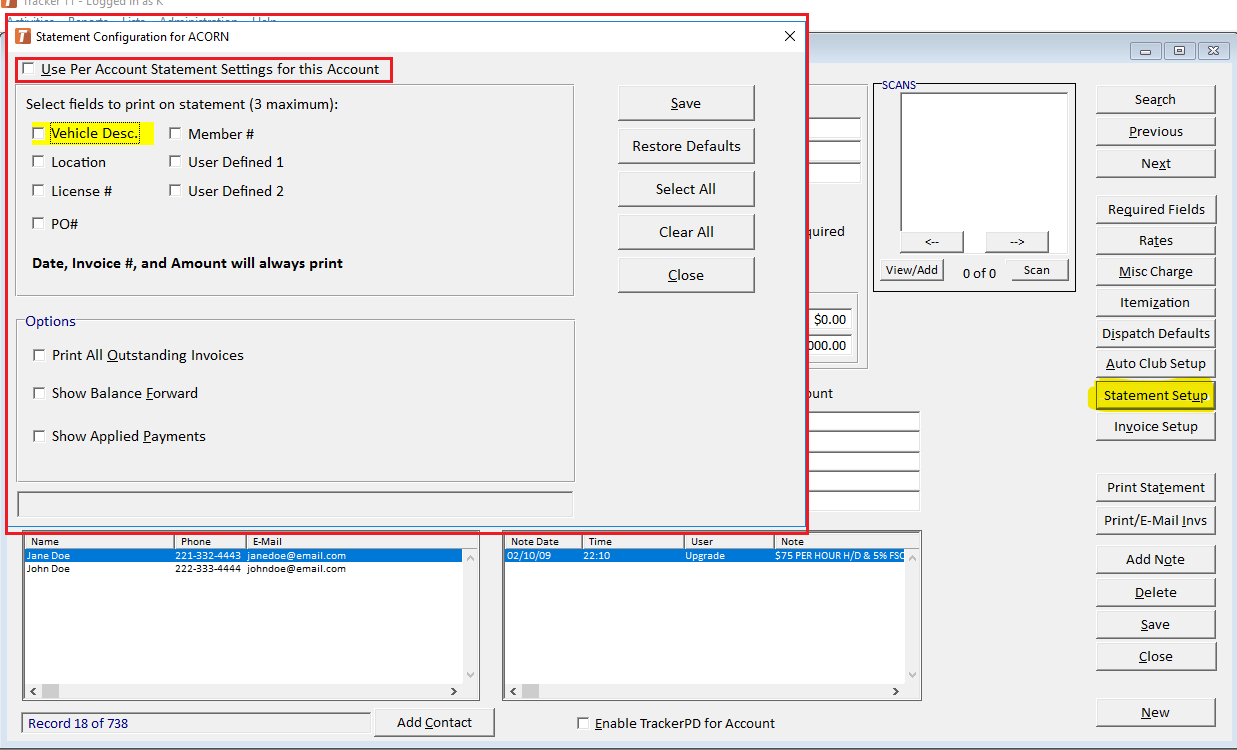1237x750 pixels.
Task: Go to Previous account record
Action: click(x=1155, y=131)
